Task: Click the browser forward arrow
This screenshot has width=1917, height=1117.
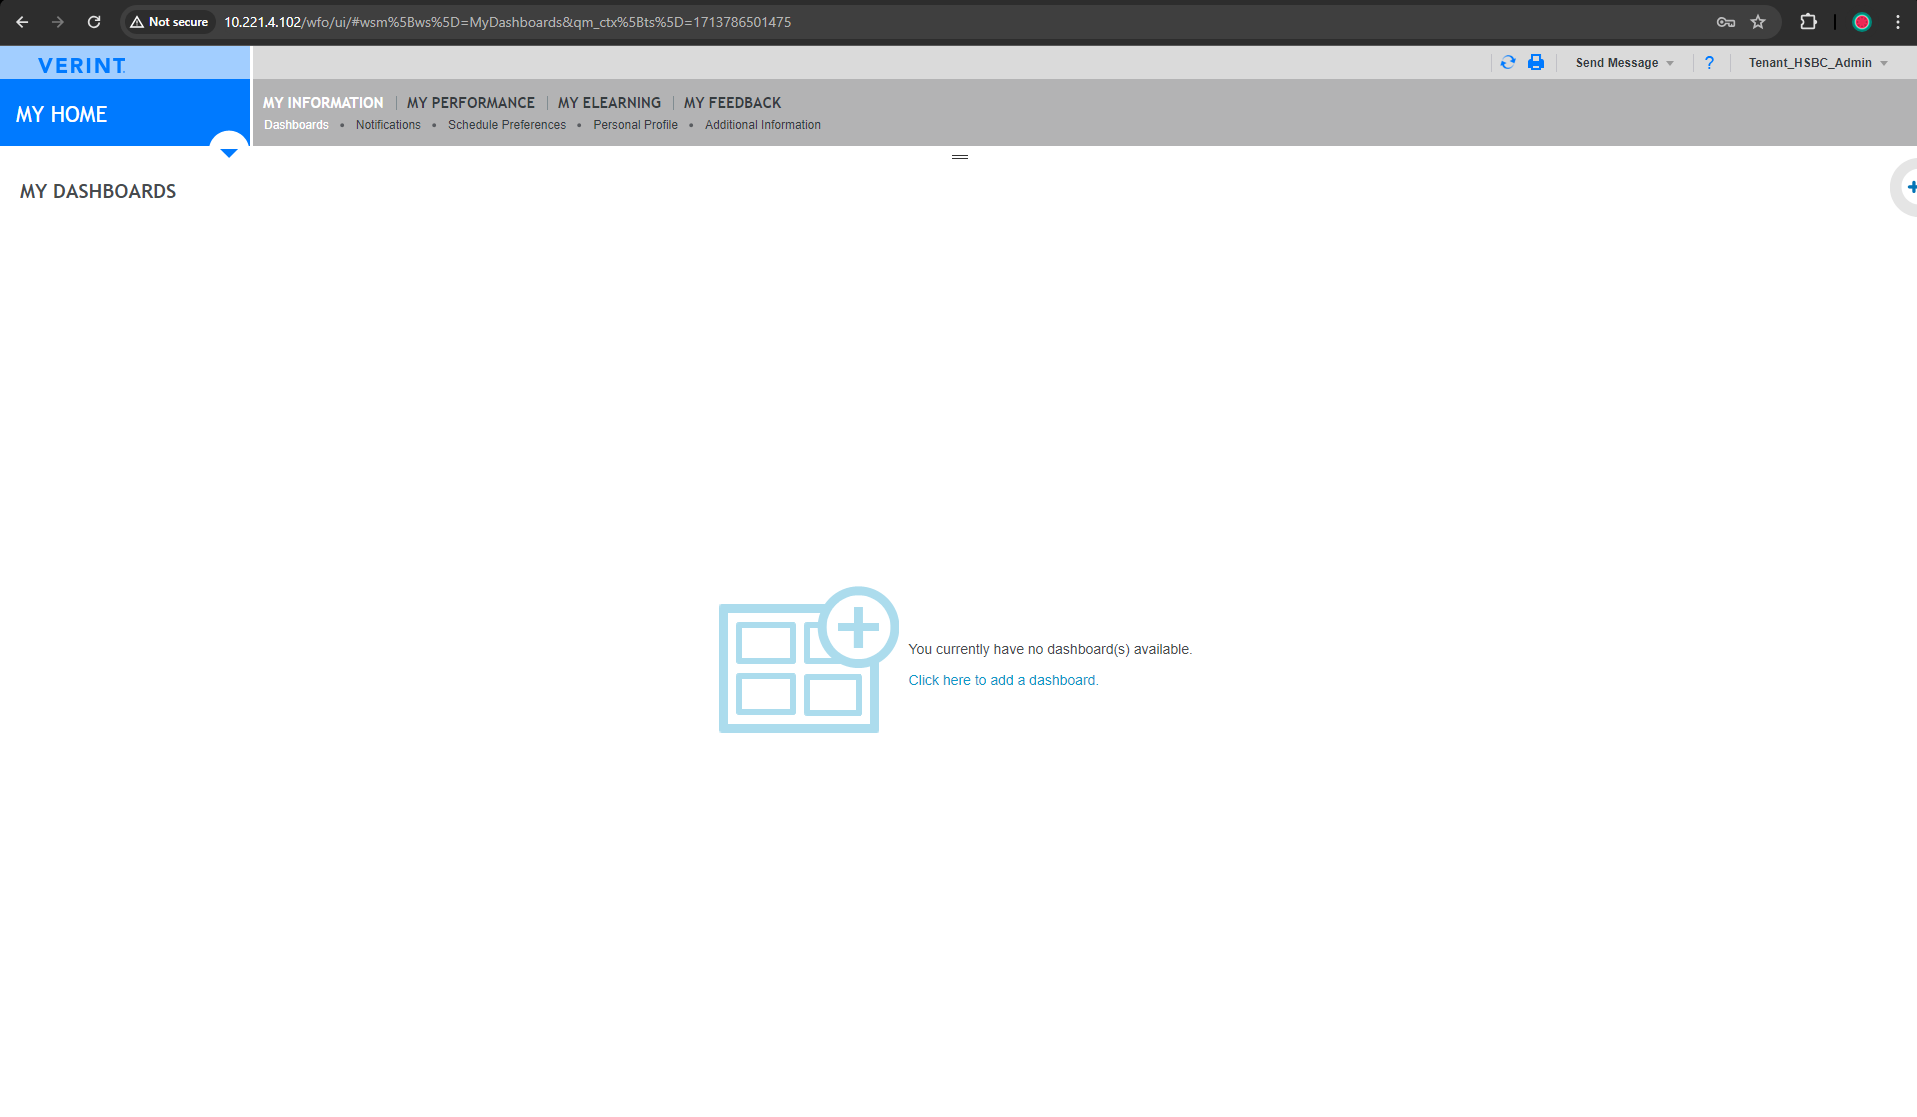Action: [x=58, y=22]
